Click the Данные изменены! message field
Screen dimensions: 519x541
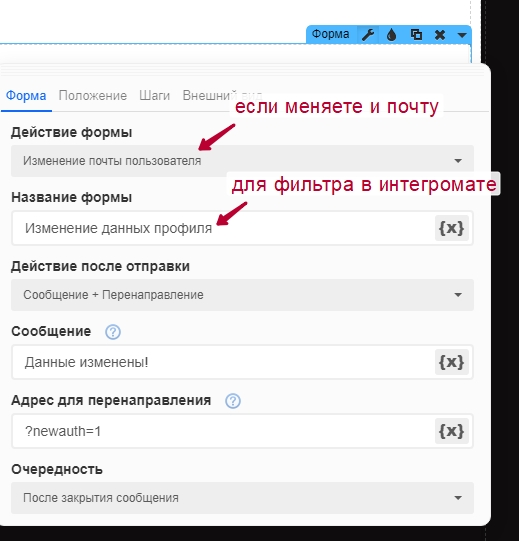[x=223, y=362]
